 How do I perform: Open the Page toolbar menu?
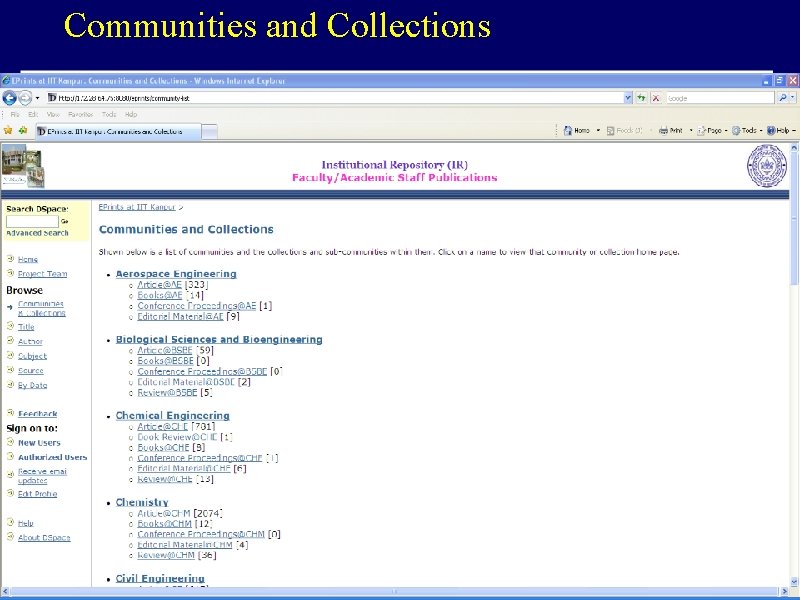712,131
